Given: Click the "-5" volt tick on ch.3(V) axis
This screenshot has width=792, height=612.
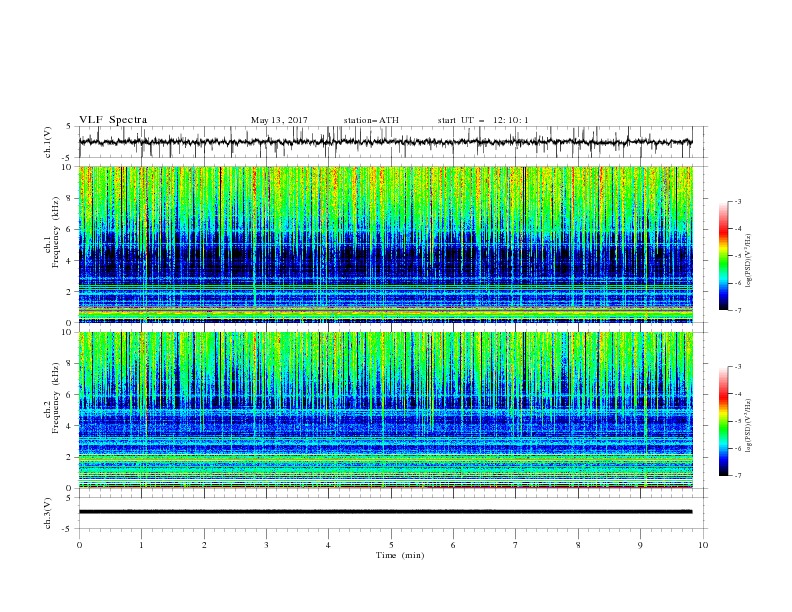Looking at the screenshot, I should (x=68, y=529).
